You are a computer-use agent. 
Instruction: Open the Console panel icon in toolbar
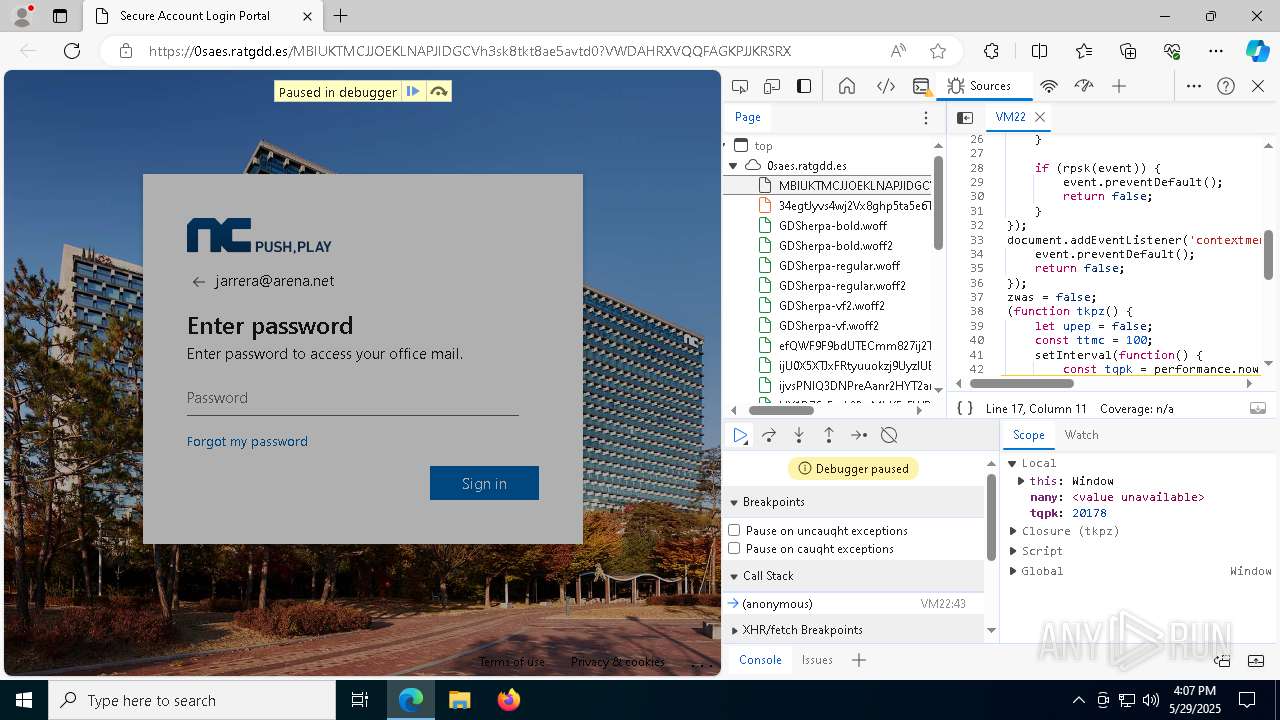tap(922, 86)
